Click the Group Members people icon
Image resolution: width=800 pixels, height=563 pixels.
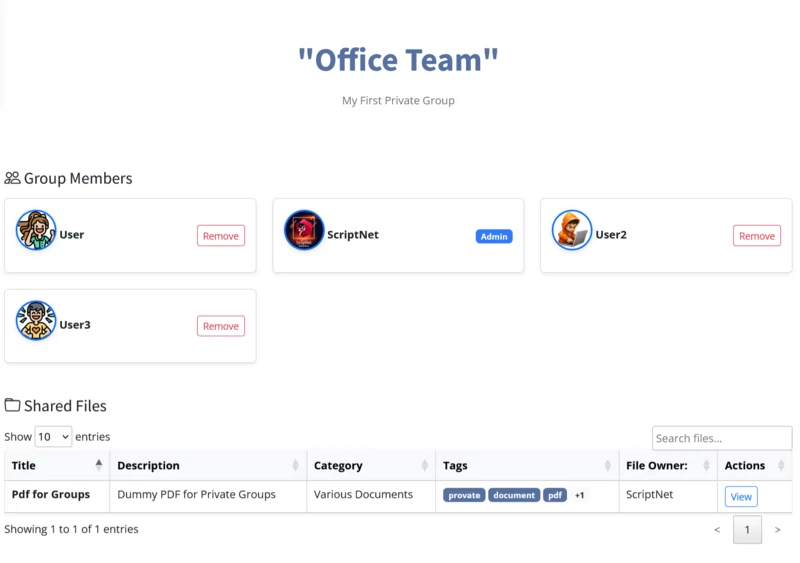pos(12,178)
